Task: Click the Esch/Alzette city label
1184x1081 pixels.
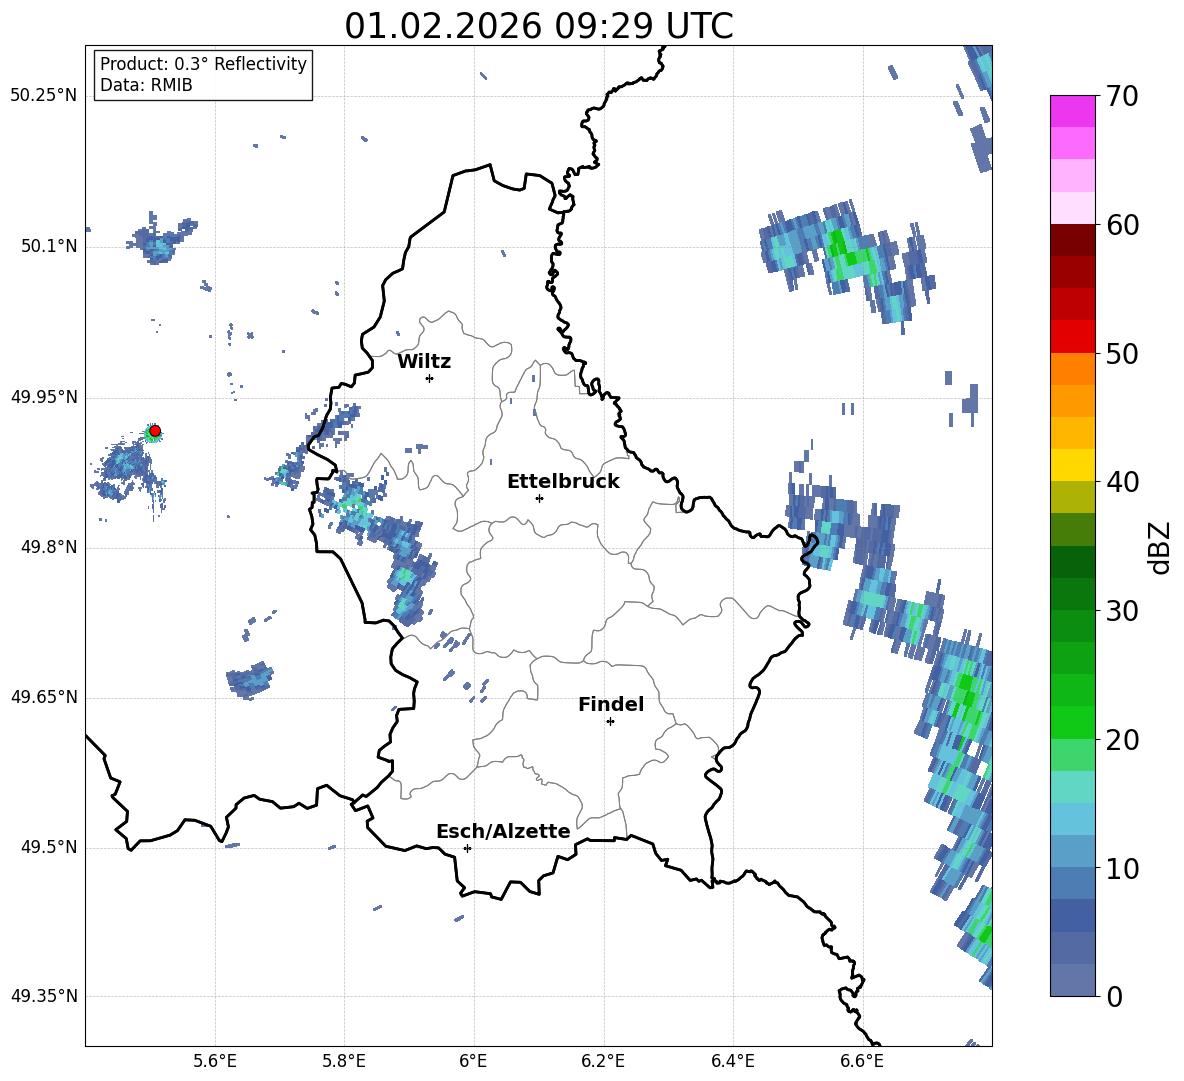Action: (x=503, y=832)
